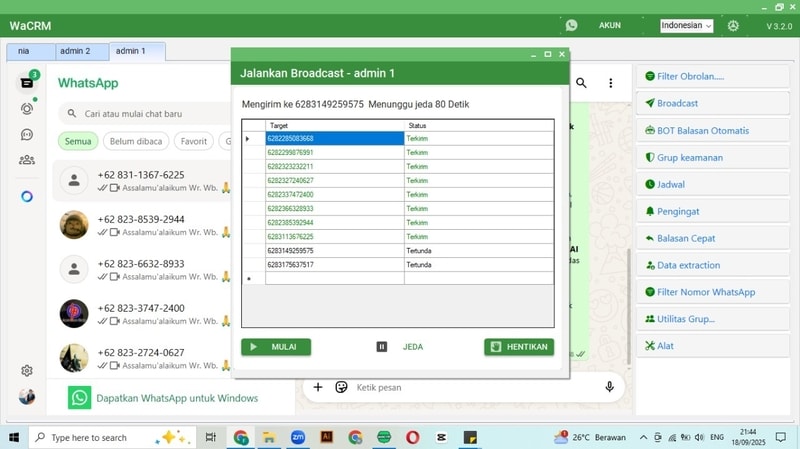
Task: Click the microphone voice message icon
Action: 609,387
